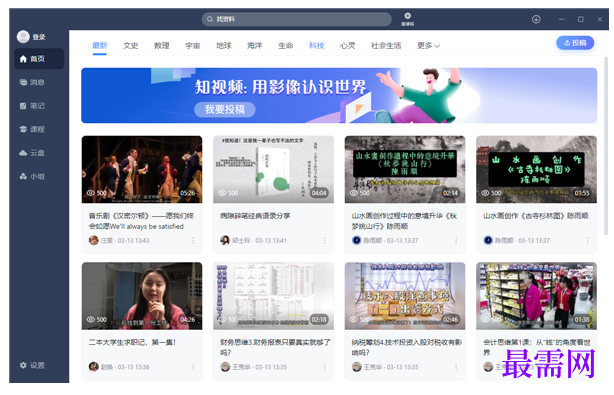Open 课程 courses in sidebar
Image resolution: width=614 pixels, height=395 pixels.
(32, 129)
